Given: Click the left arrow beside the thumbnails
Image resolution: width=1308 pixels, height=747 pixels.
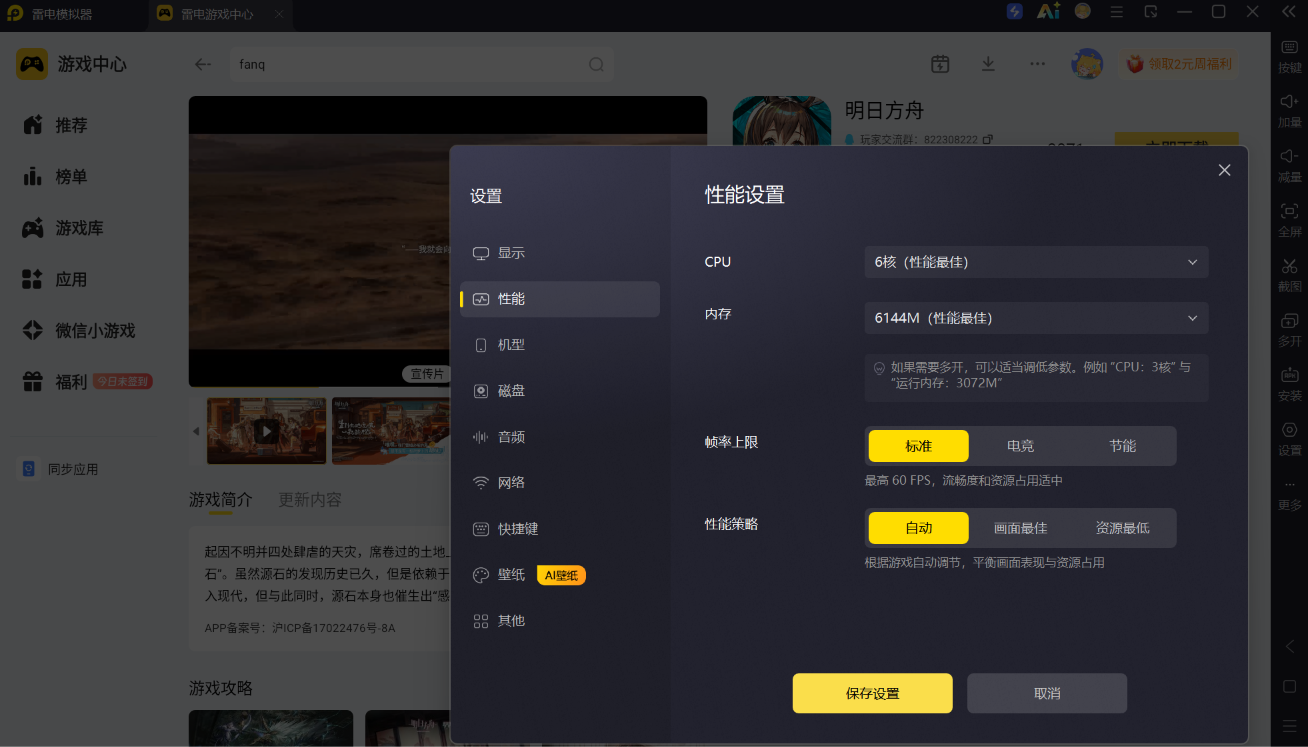Looking at the screenshot, I should coord(196,431).
